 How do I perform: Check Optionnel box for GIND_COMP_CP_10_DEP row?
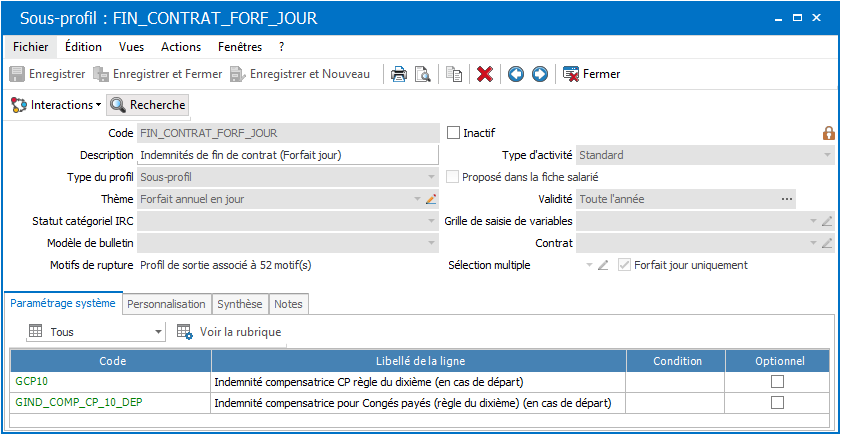click(777, 402)
